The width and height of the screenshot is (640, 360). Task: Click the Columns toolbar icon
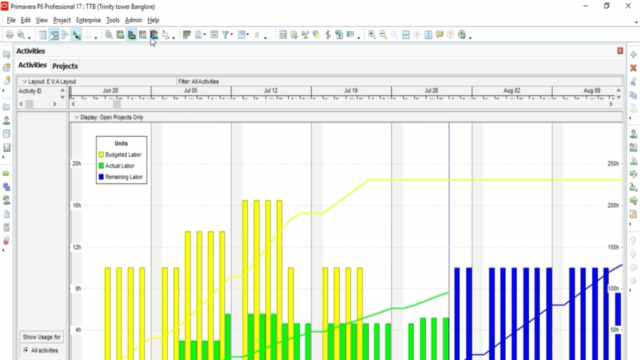(x=198, y=35)
